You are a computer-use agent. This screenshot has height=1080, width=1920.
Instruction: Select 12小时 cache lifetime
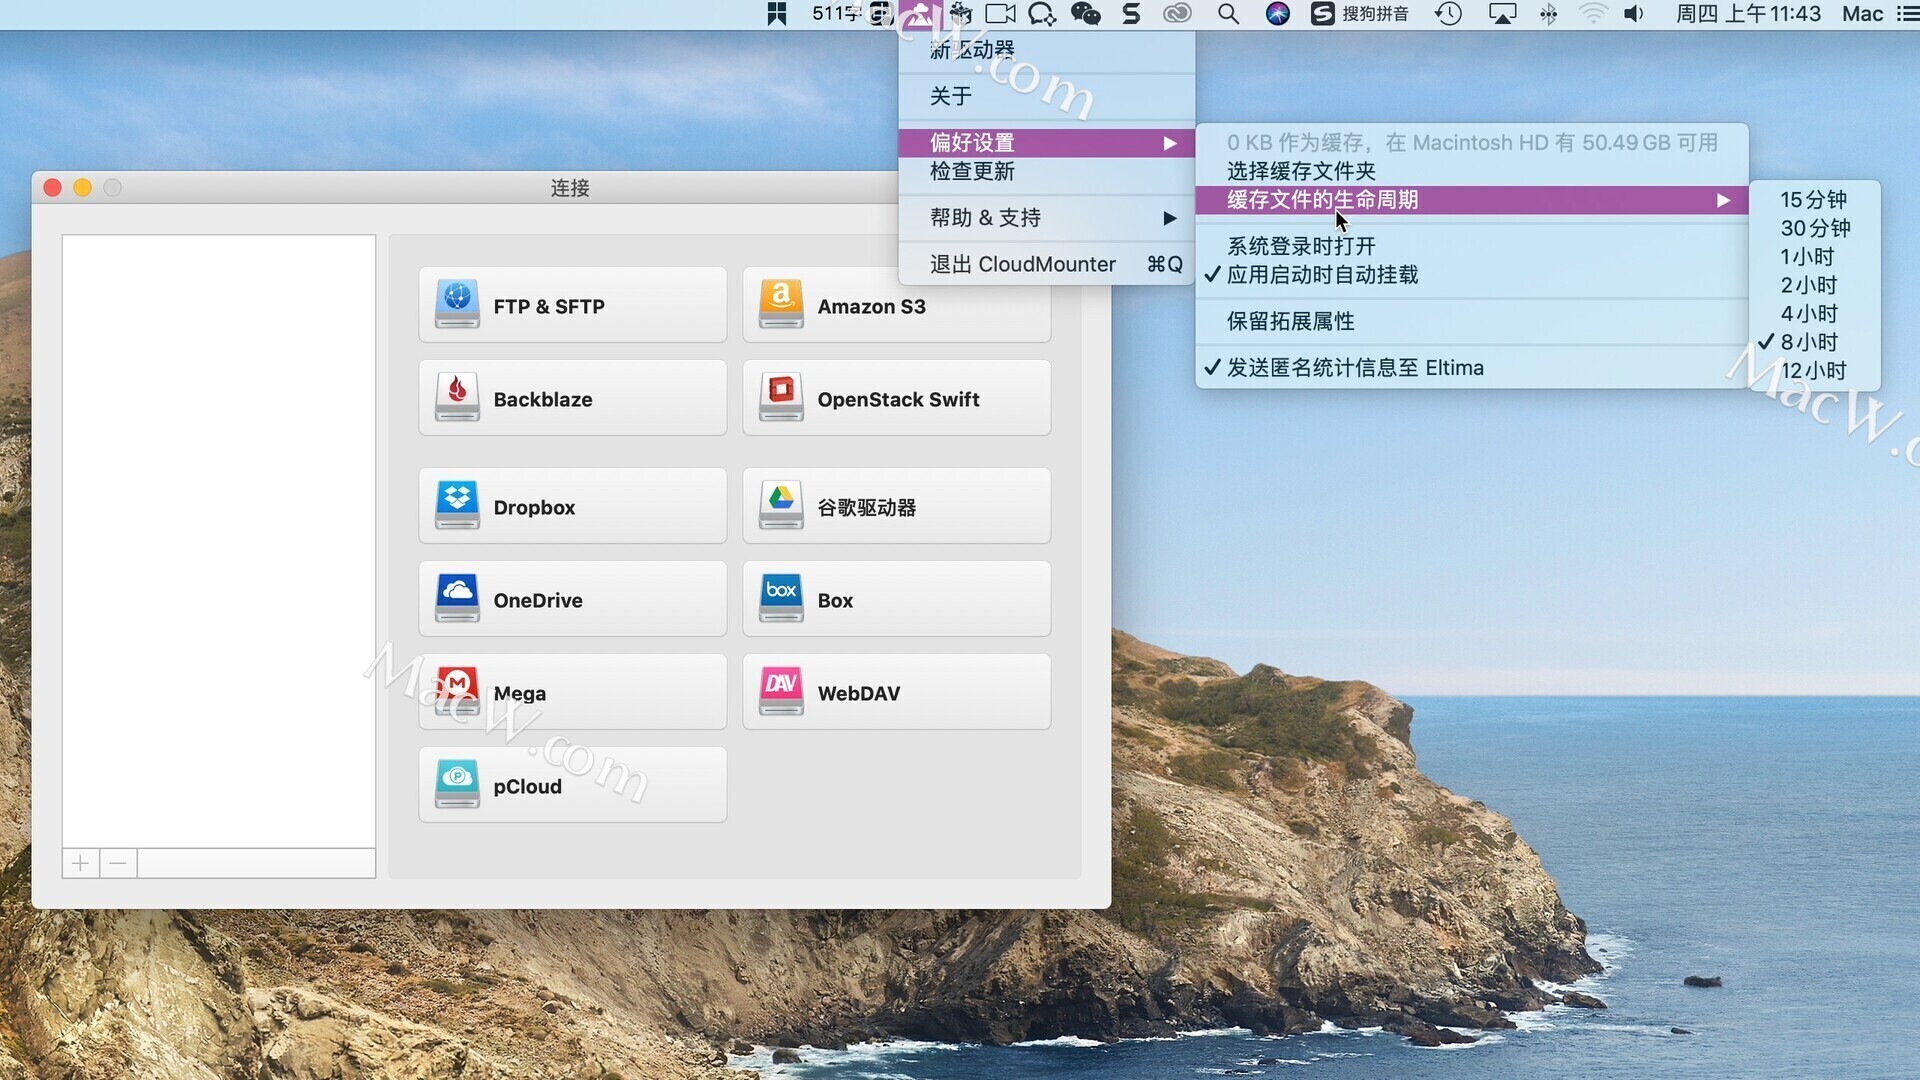pos(1815,371)
